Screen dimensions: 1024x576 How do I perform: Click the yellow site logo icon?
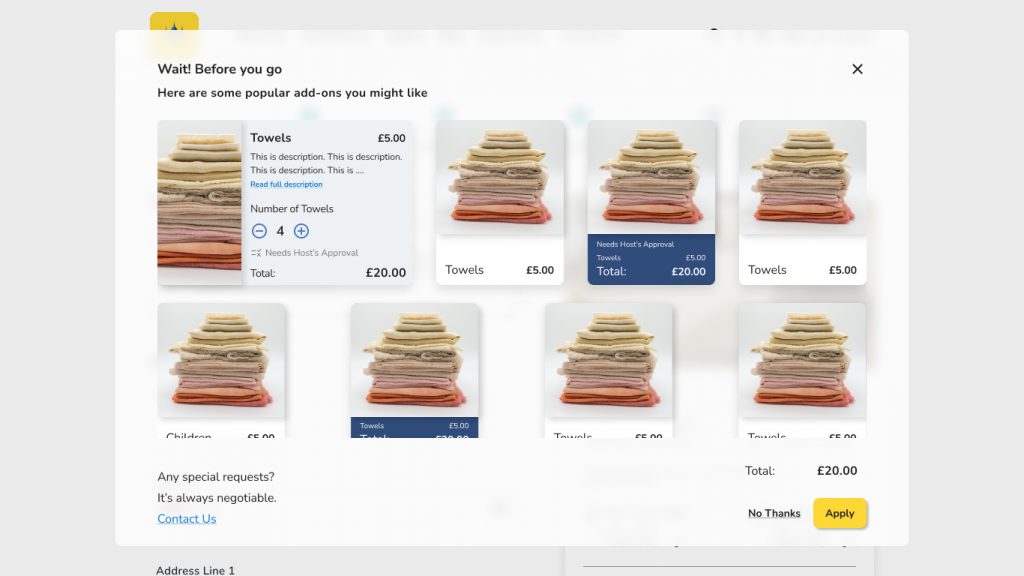click(x=174, y=29)
